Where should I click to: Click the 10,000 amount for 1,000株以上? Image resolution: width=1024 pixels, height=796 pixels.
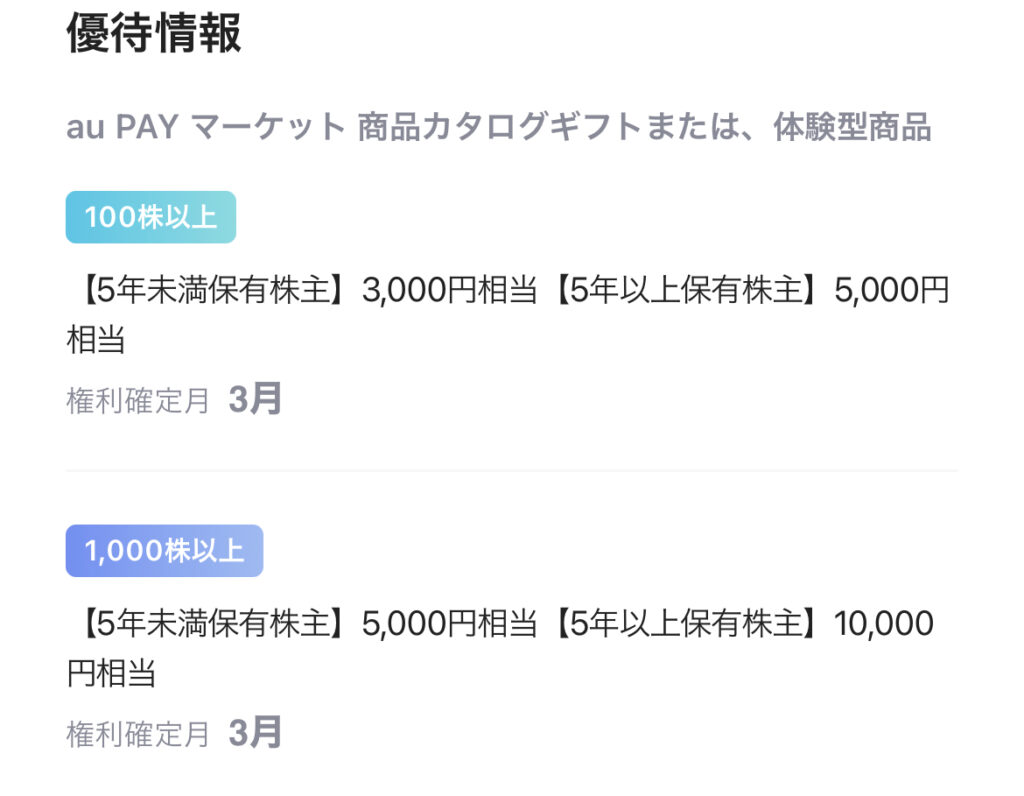click(x=884, y=624)
